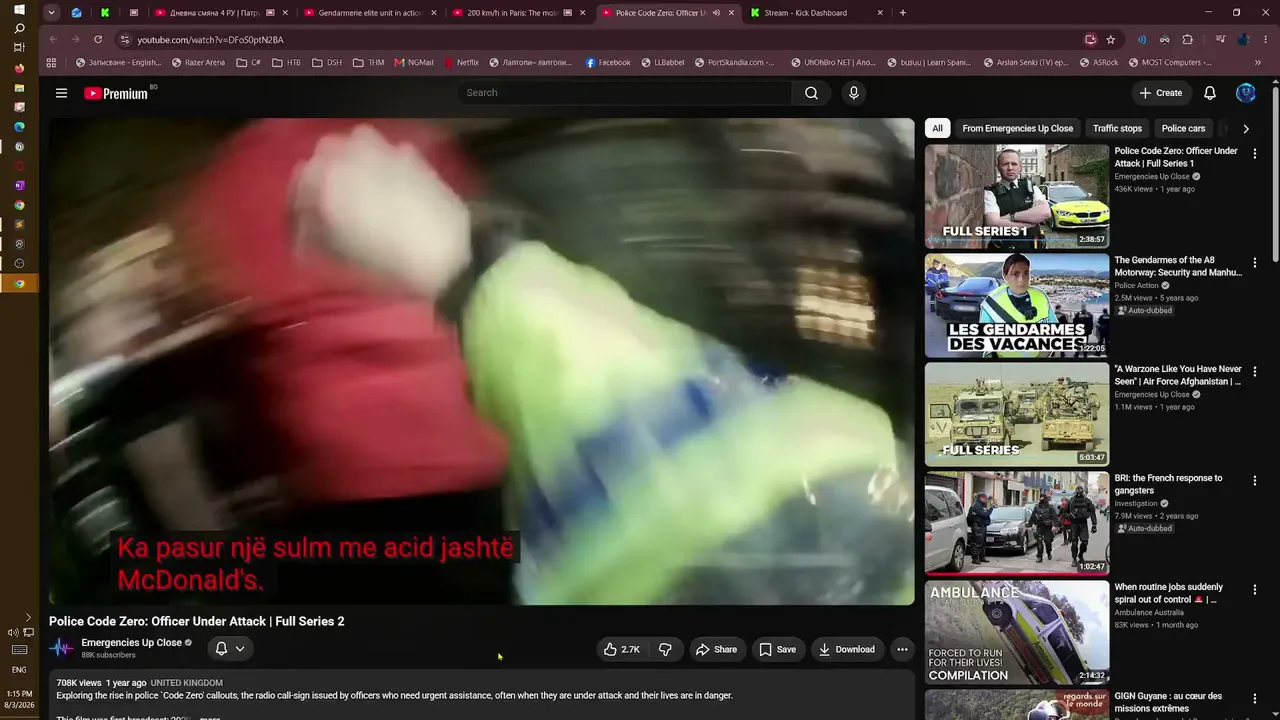
Task: Open menu for BRI French response video
Action: point(1255,480)
